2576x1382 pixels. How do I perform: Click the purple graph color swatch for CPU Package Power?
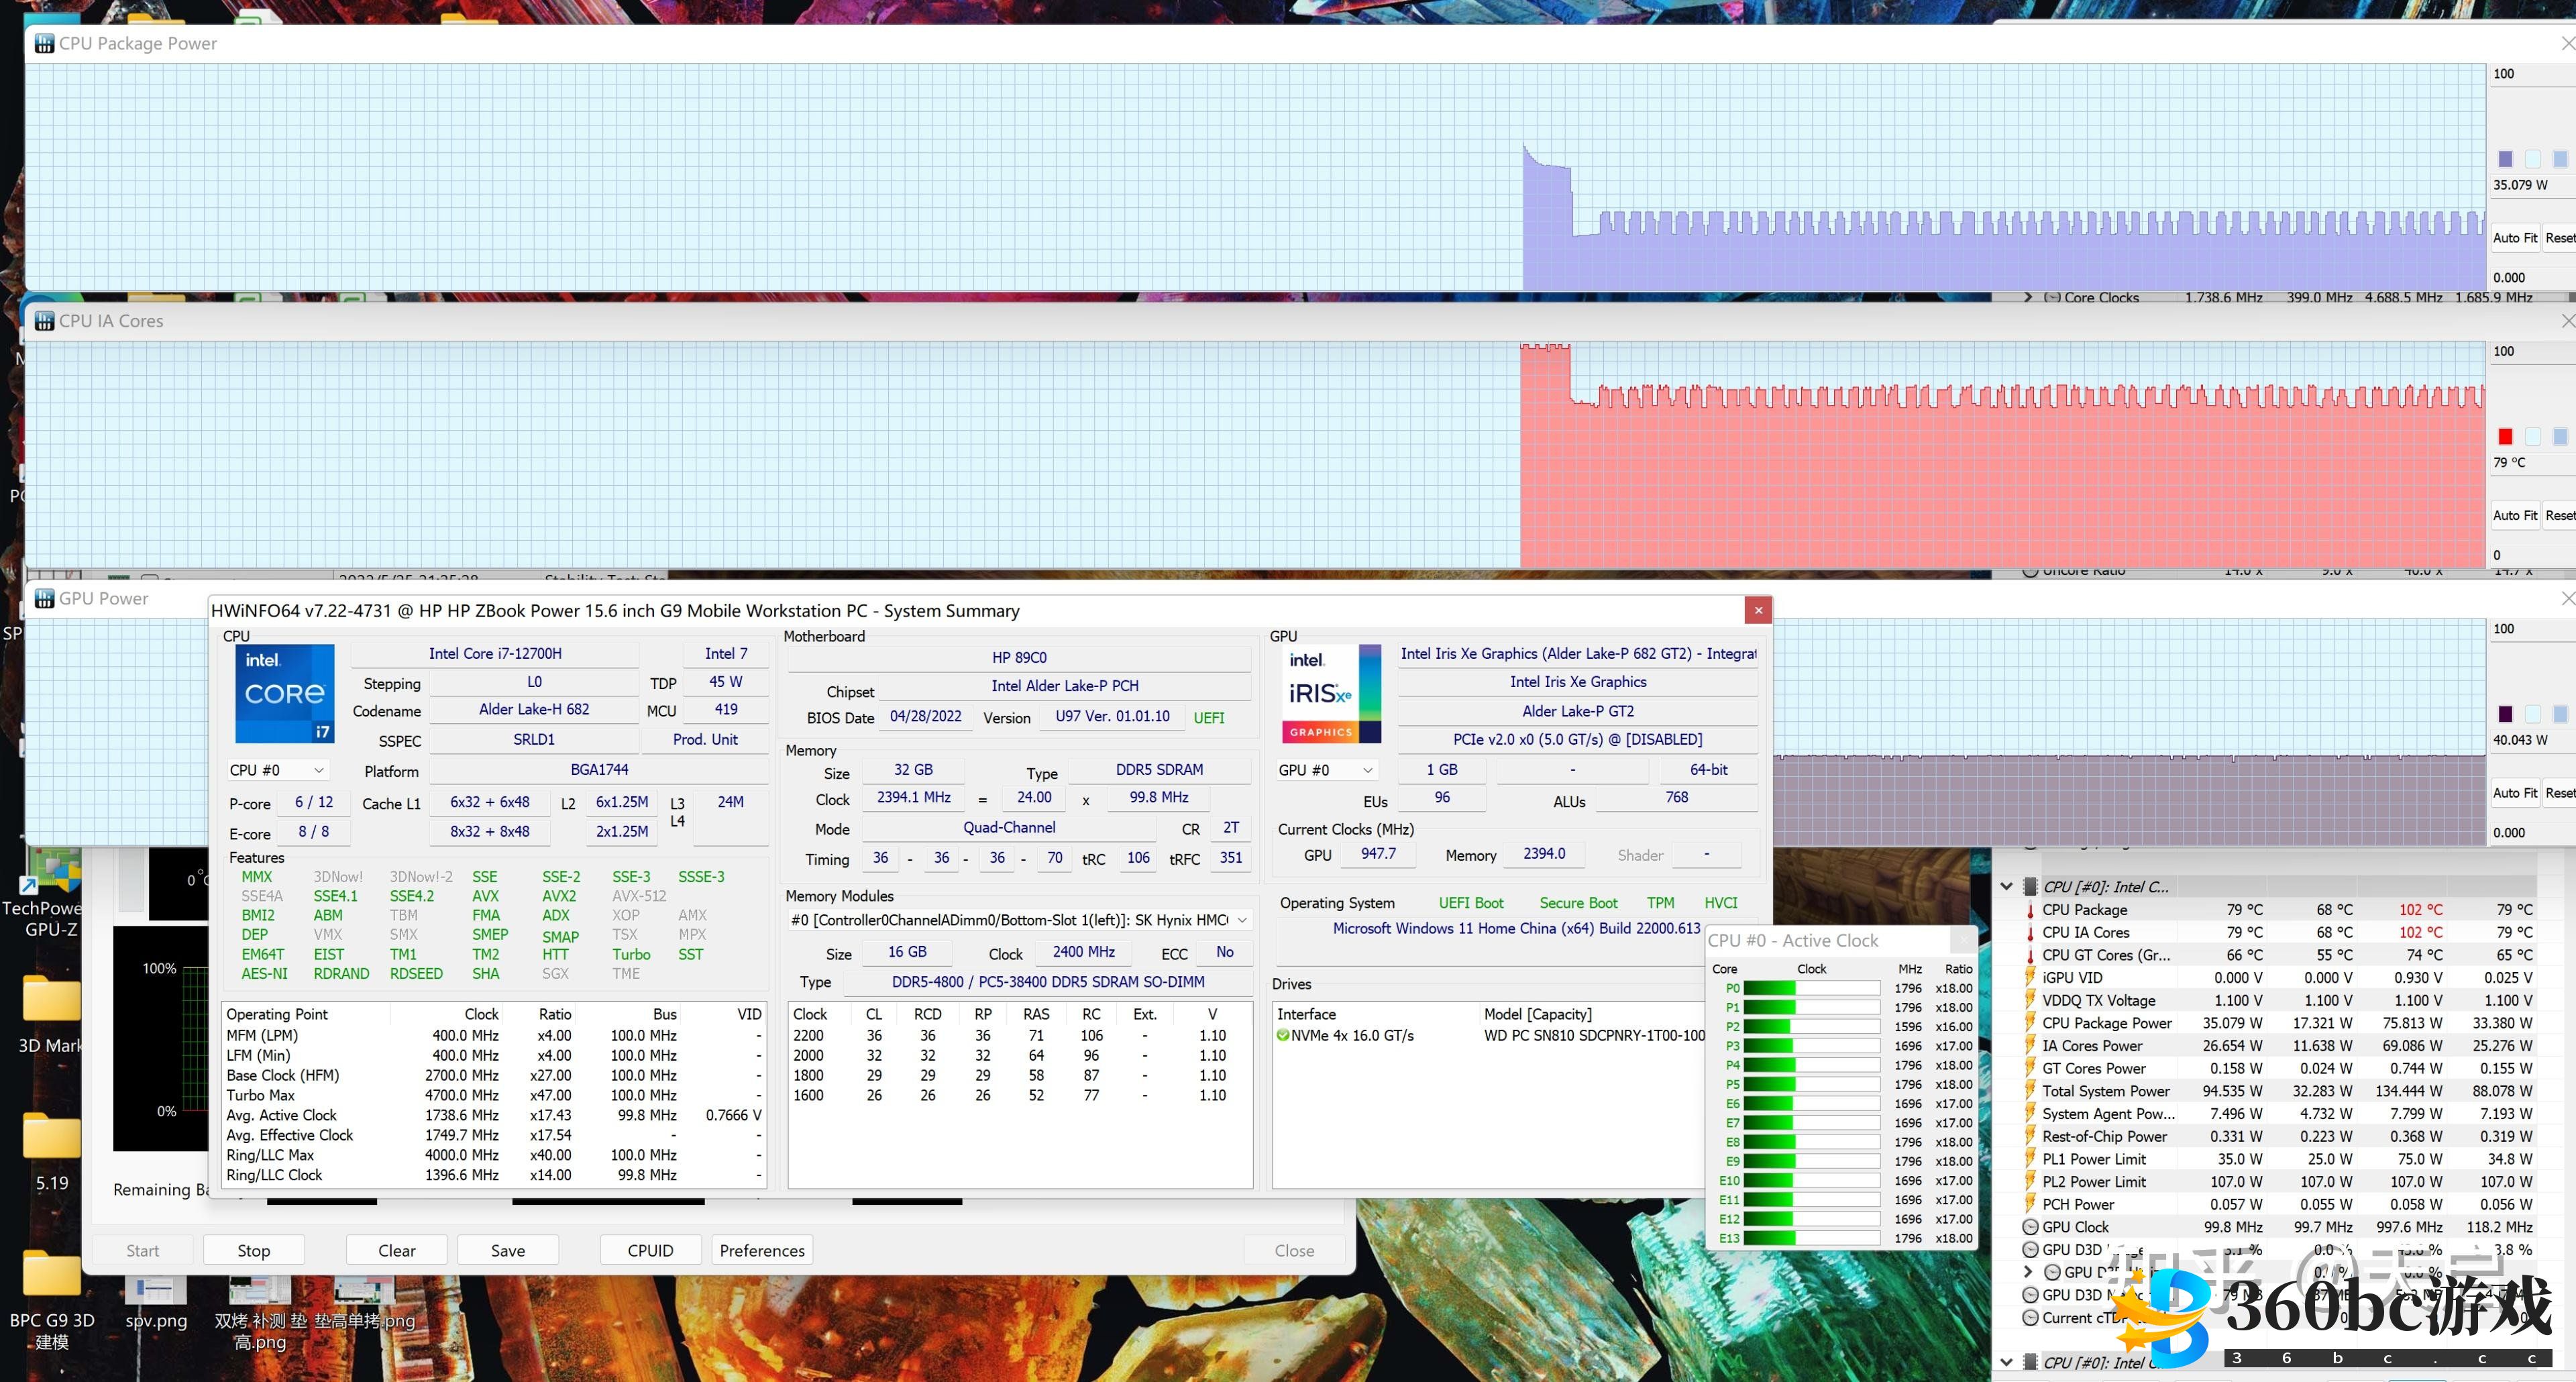2505,159
